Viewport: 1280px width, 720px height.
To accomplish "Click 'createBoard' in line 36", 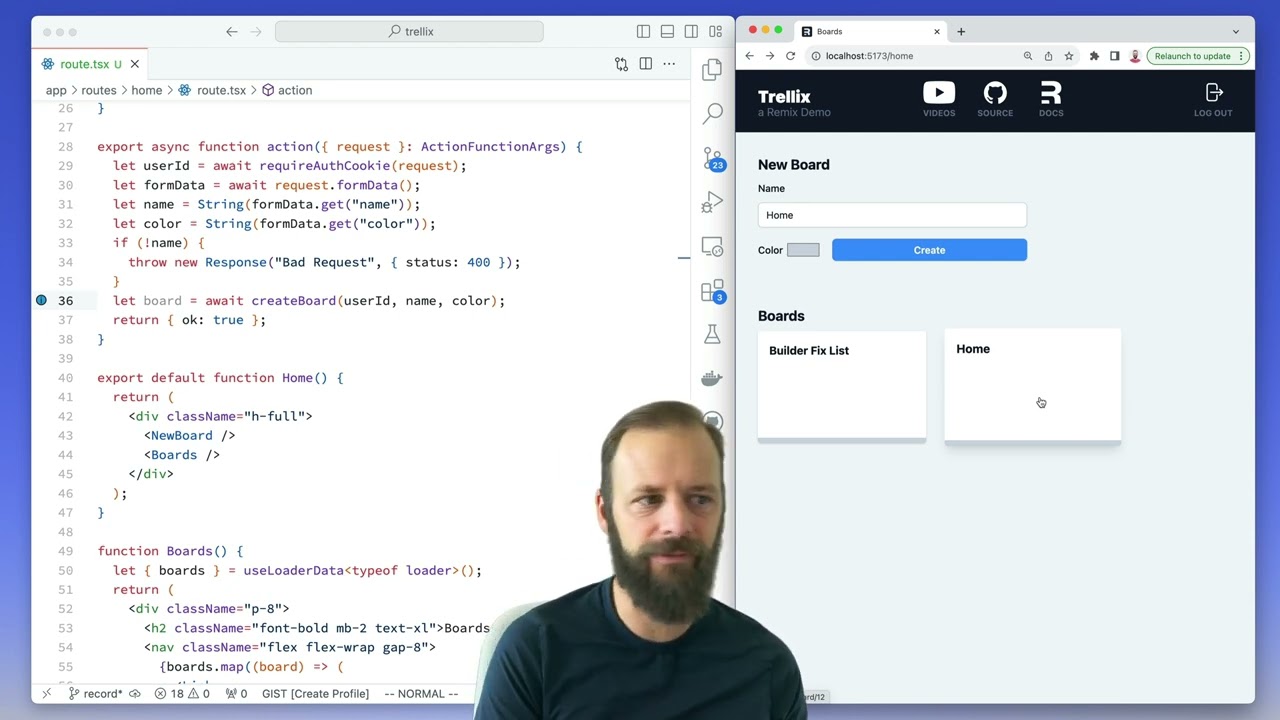I will (293, 300).
